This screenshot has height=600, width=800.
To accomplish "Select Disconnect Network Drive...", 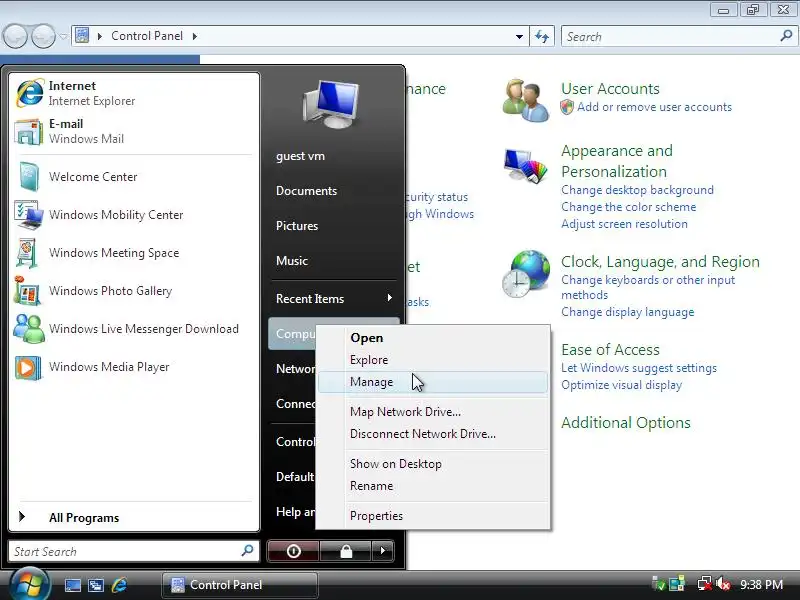I will (433, 434).
